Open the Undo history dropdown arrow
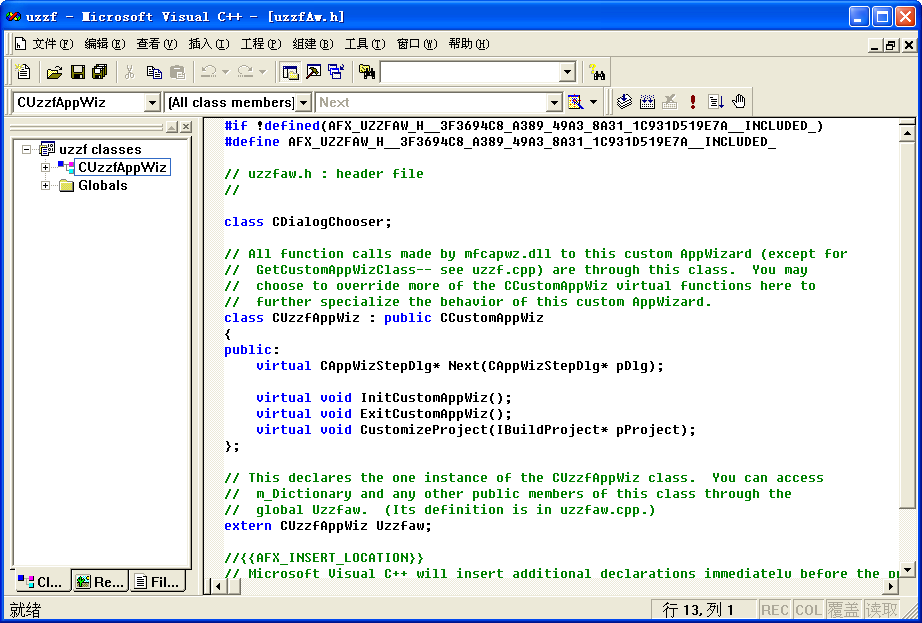Screen dimensions: 922x623 226,72
